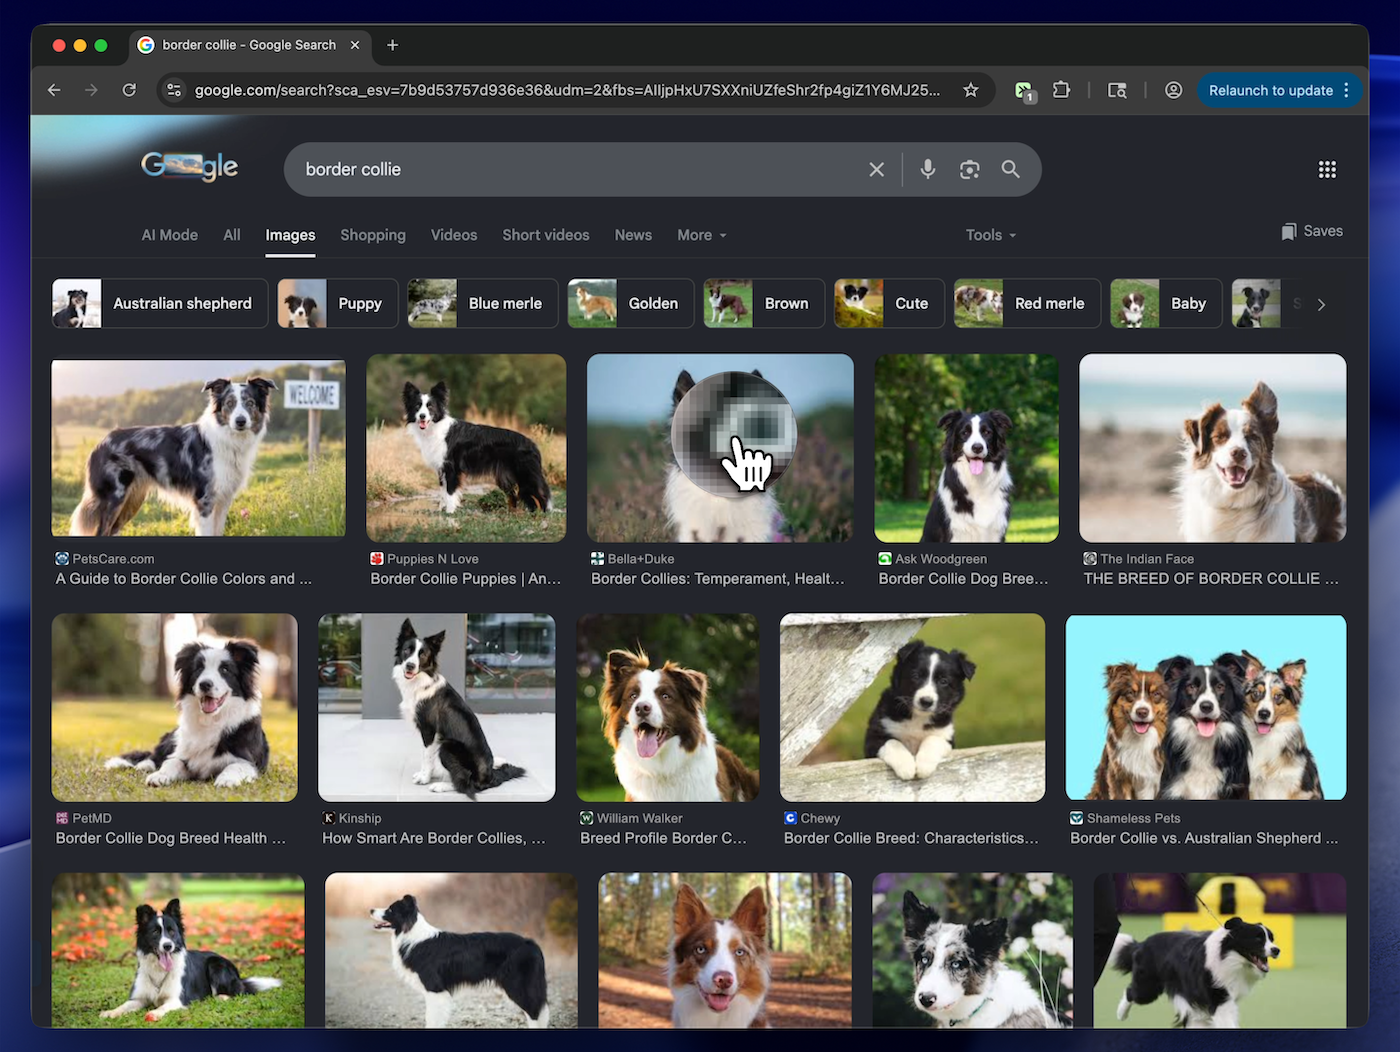Click the magnifying glass search icon
The image size is (1400, 1052).
click(x=1011, y=170)
